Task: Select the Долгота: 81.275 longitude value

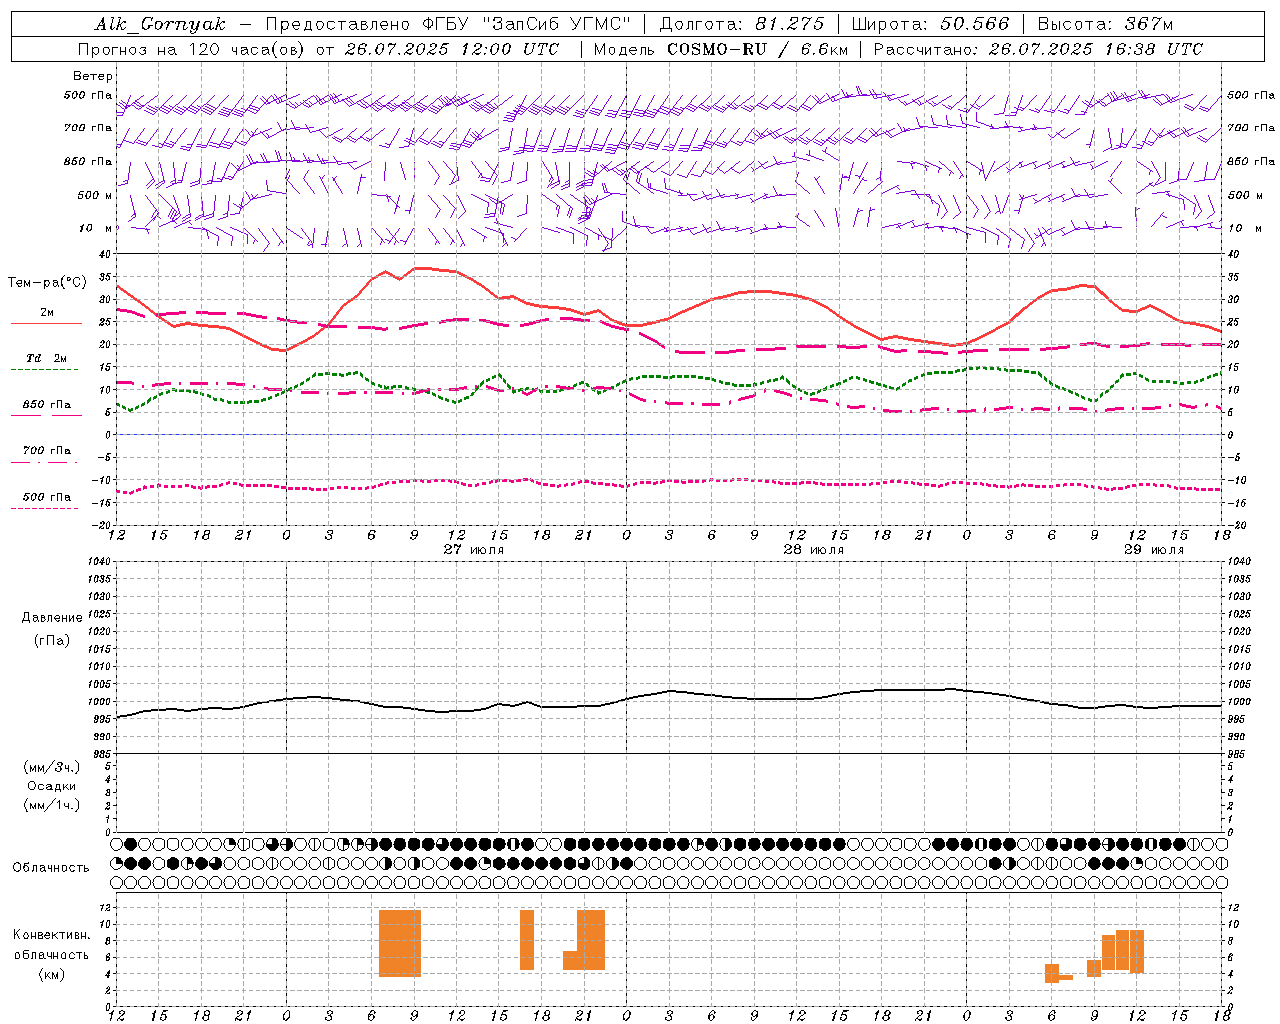Action: pyautogui.click(x=742, y=24)
